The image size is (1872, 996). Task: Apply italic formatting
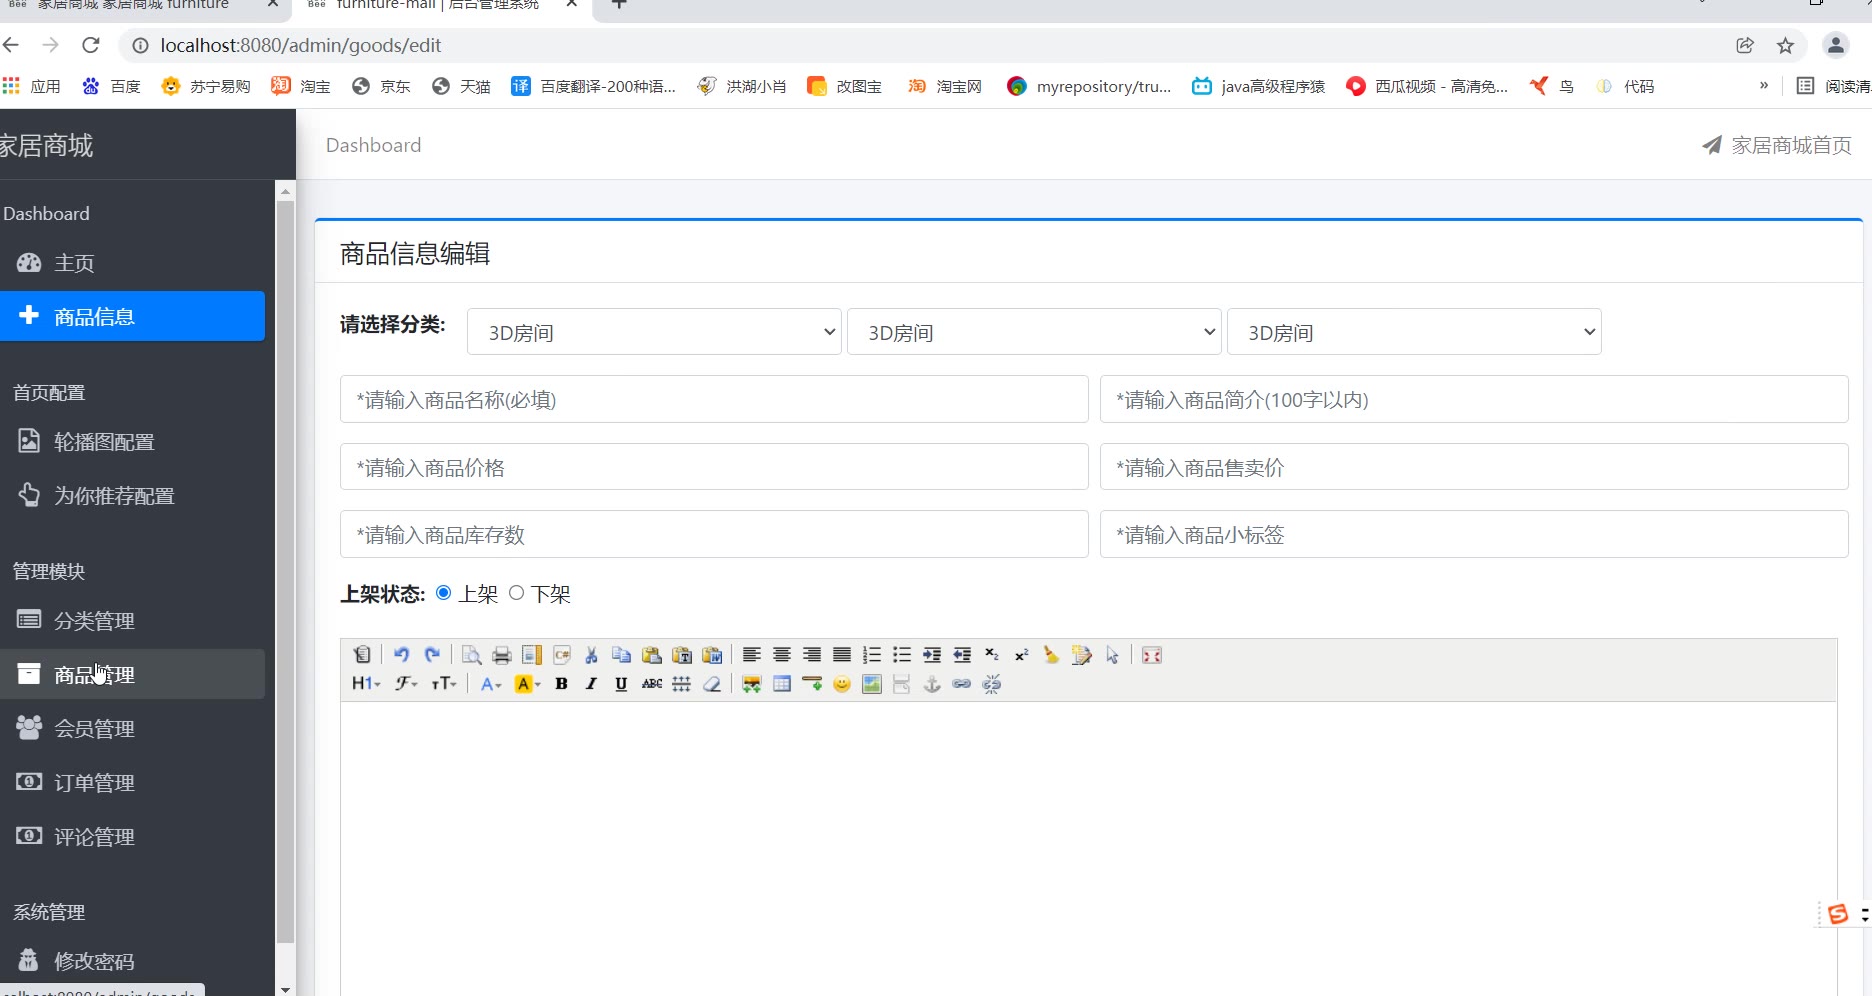(591, 684)
